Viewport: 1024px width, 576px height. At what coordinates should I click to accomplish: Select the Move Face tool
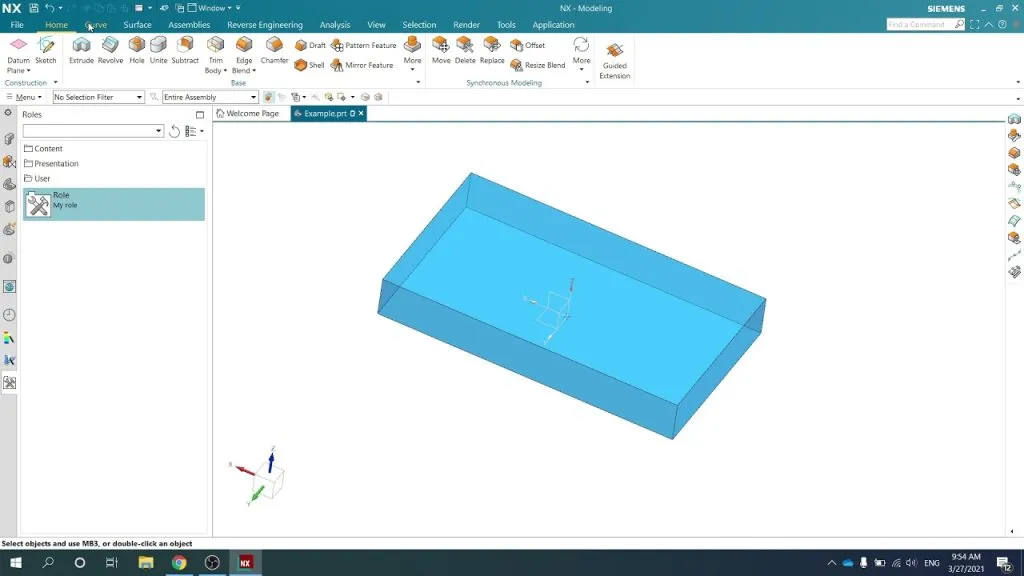click(x=441, y=50)
